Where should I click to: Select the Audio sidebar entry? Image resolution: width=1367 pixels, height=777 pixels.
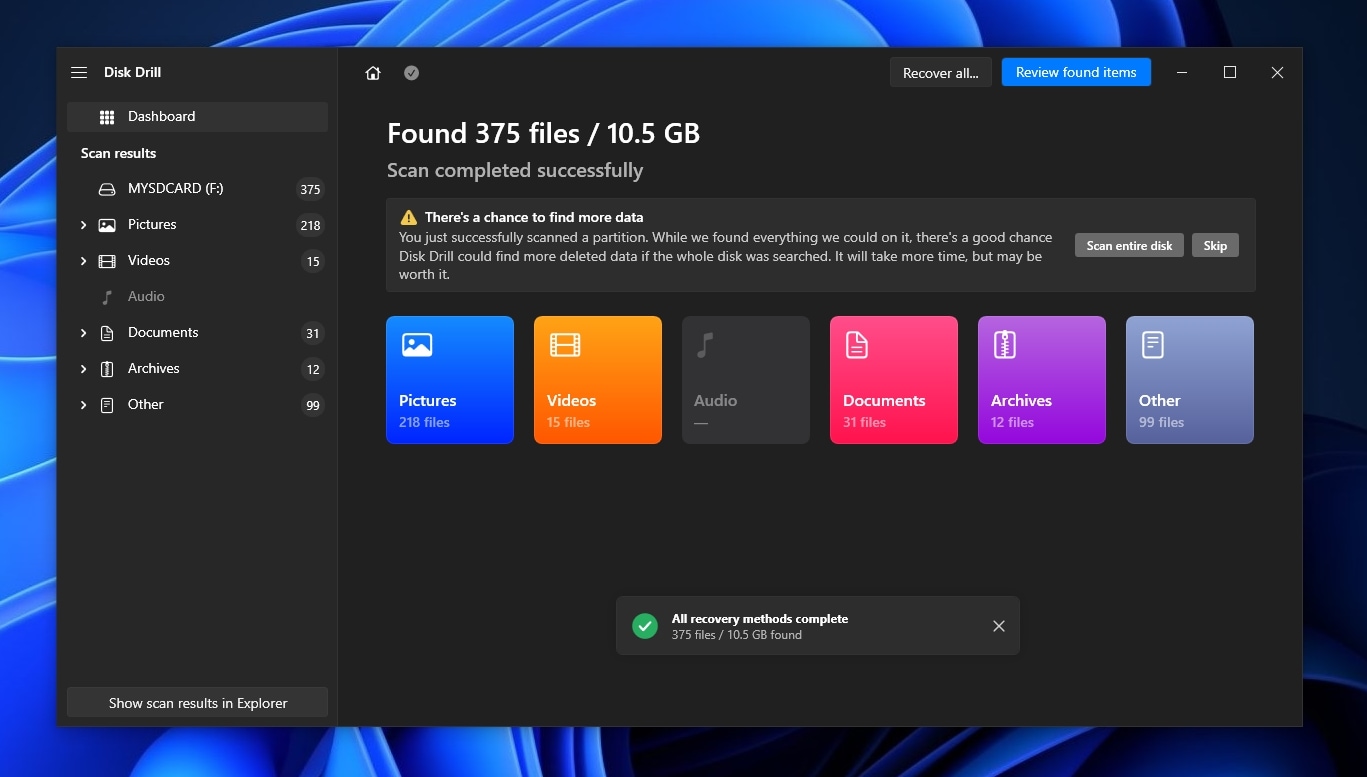[x=197, y=297]
